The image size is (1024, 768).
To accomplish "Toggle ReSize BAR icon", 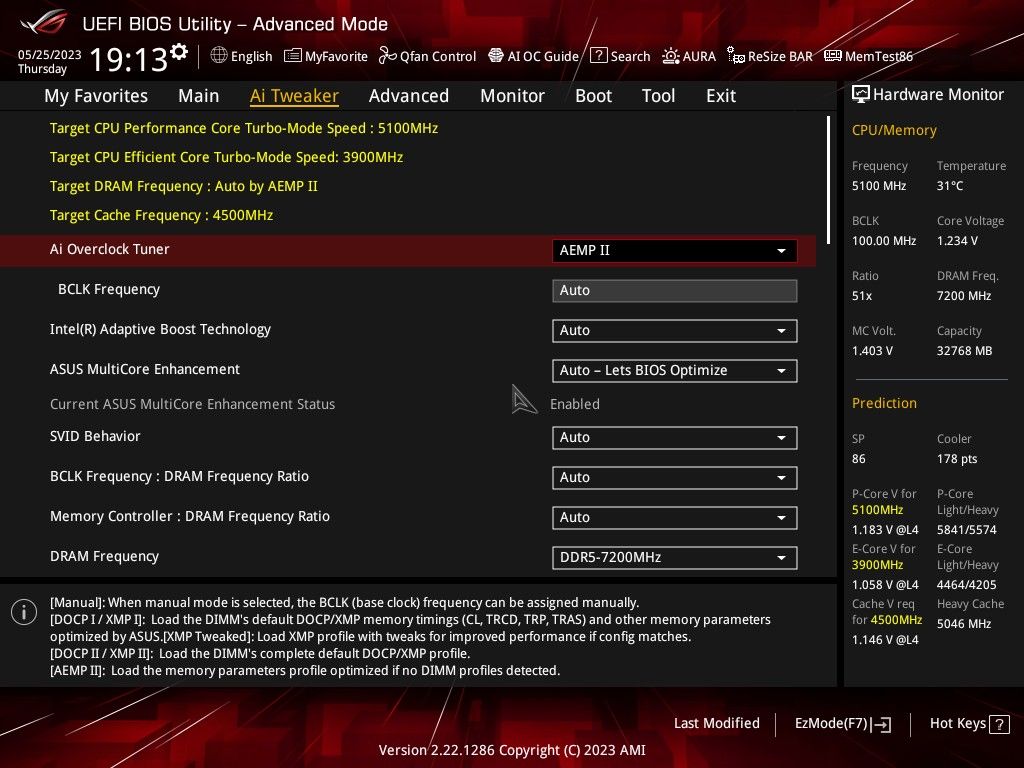I will 736,56.
